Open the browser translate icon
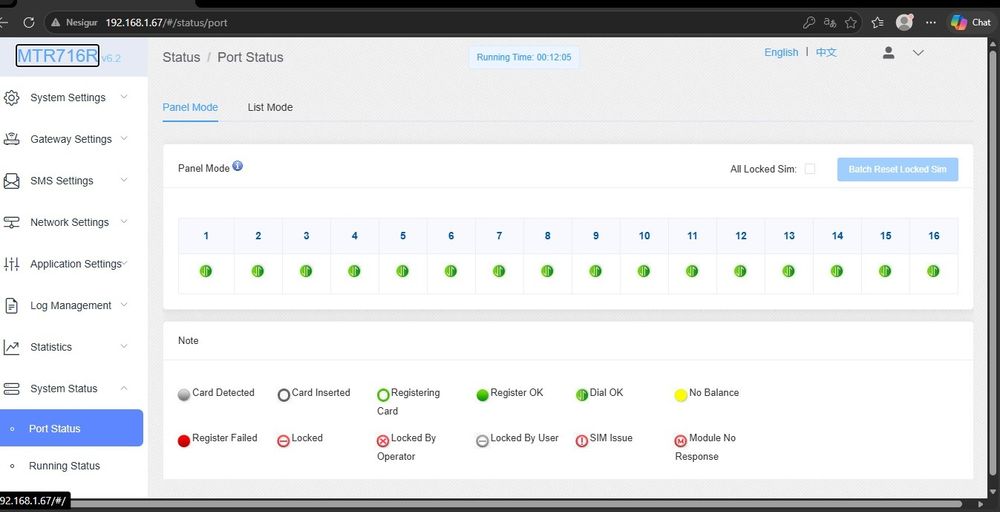Screen dimensions: 1000x512 [830, 22]
